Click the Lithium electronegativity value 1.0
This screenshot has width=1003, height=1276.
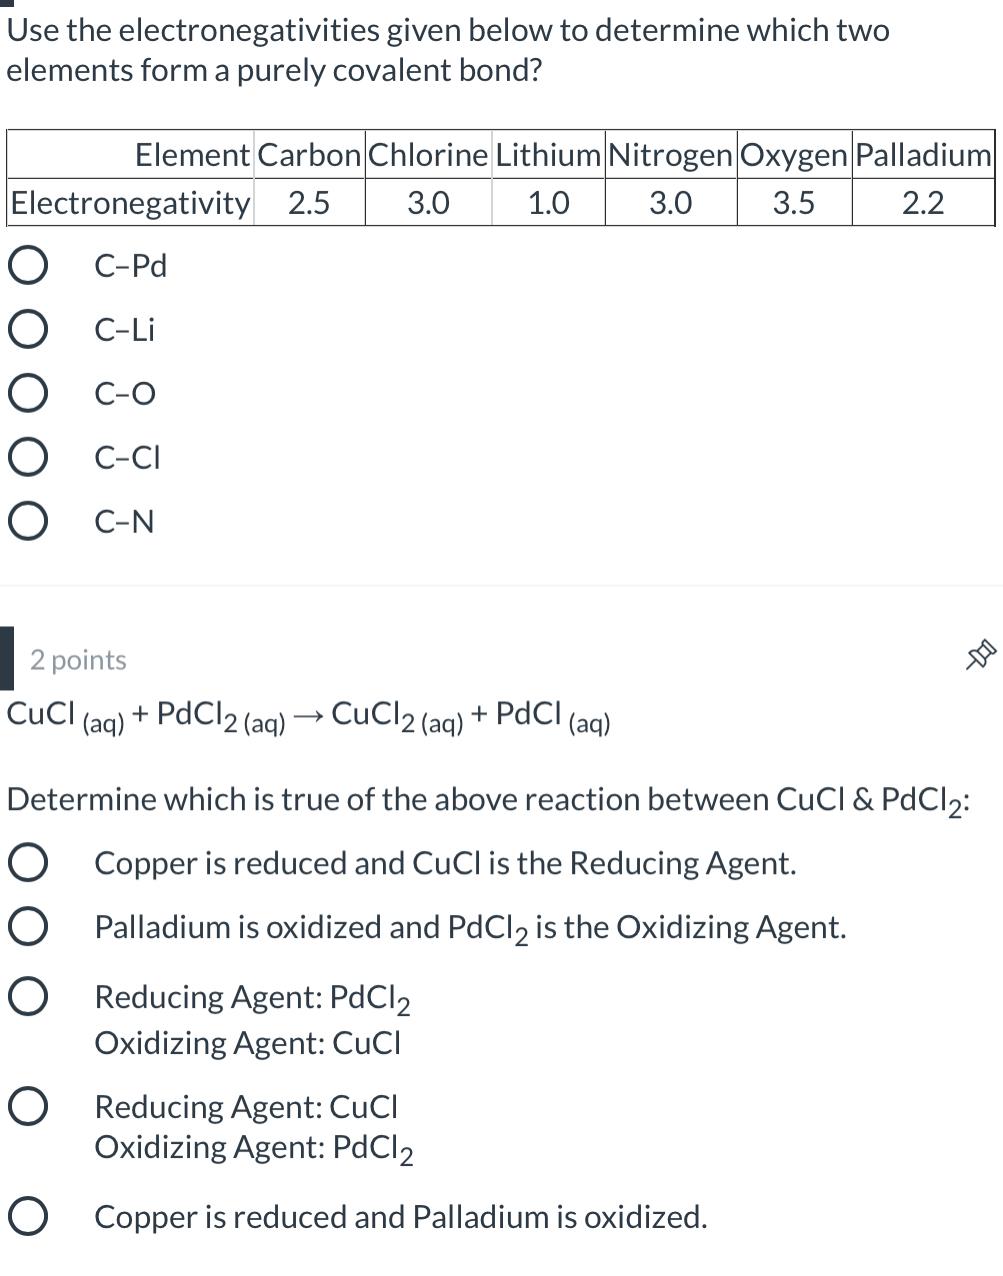pyautogui.click(x=548, y=202)
